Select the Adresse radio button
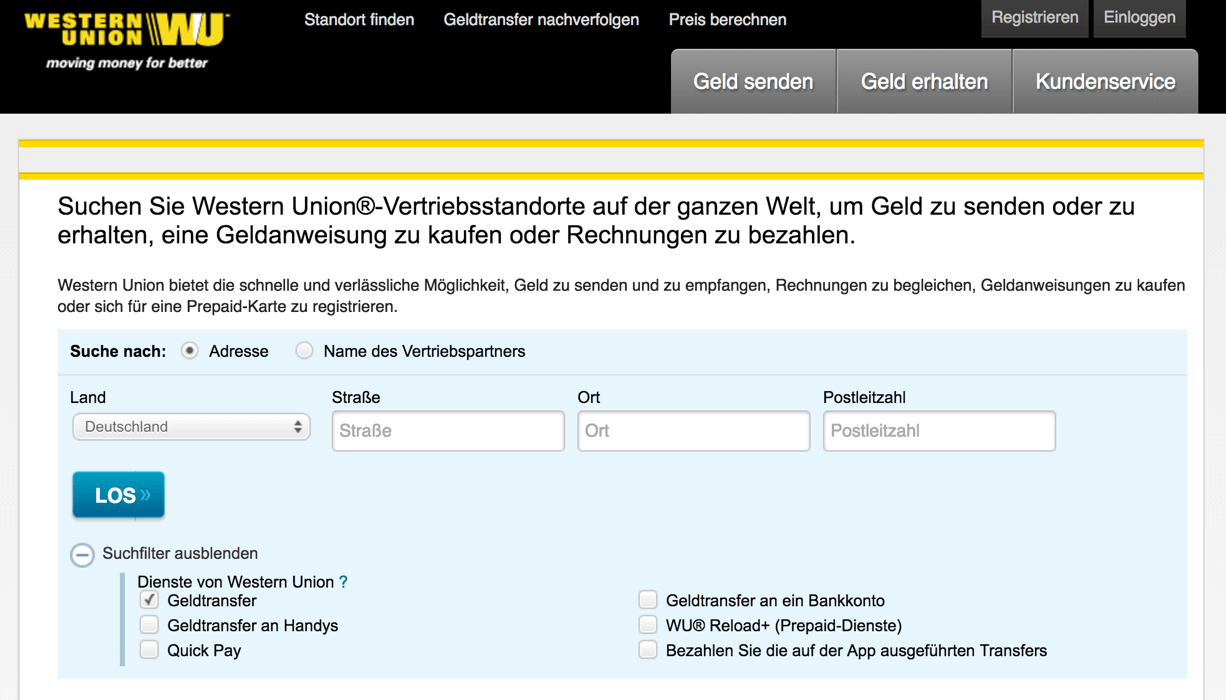 click(x=190, y=351)
